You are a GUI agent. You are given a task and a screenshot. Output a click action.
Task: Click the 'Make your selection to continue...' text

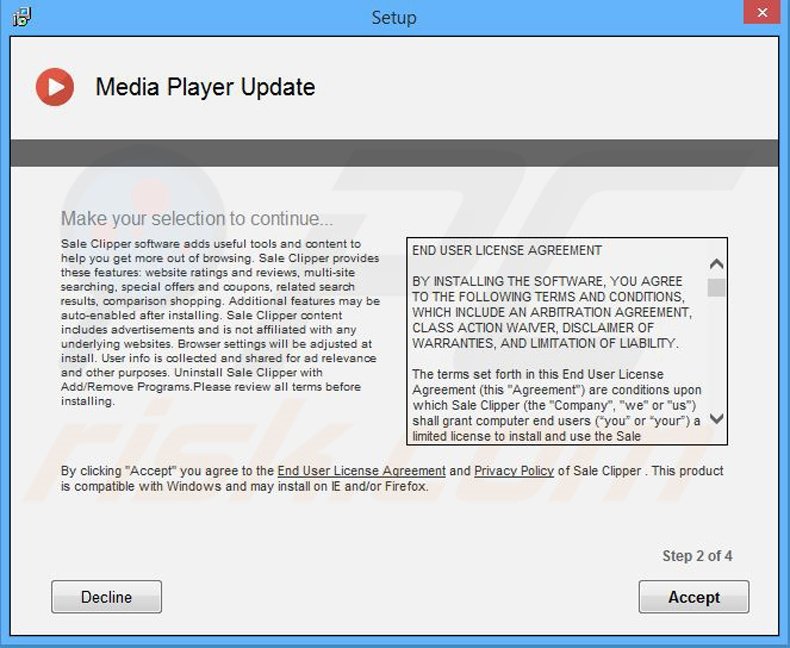point(197,219)
